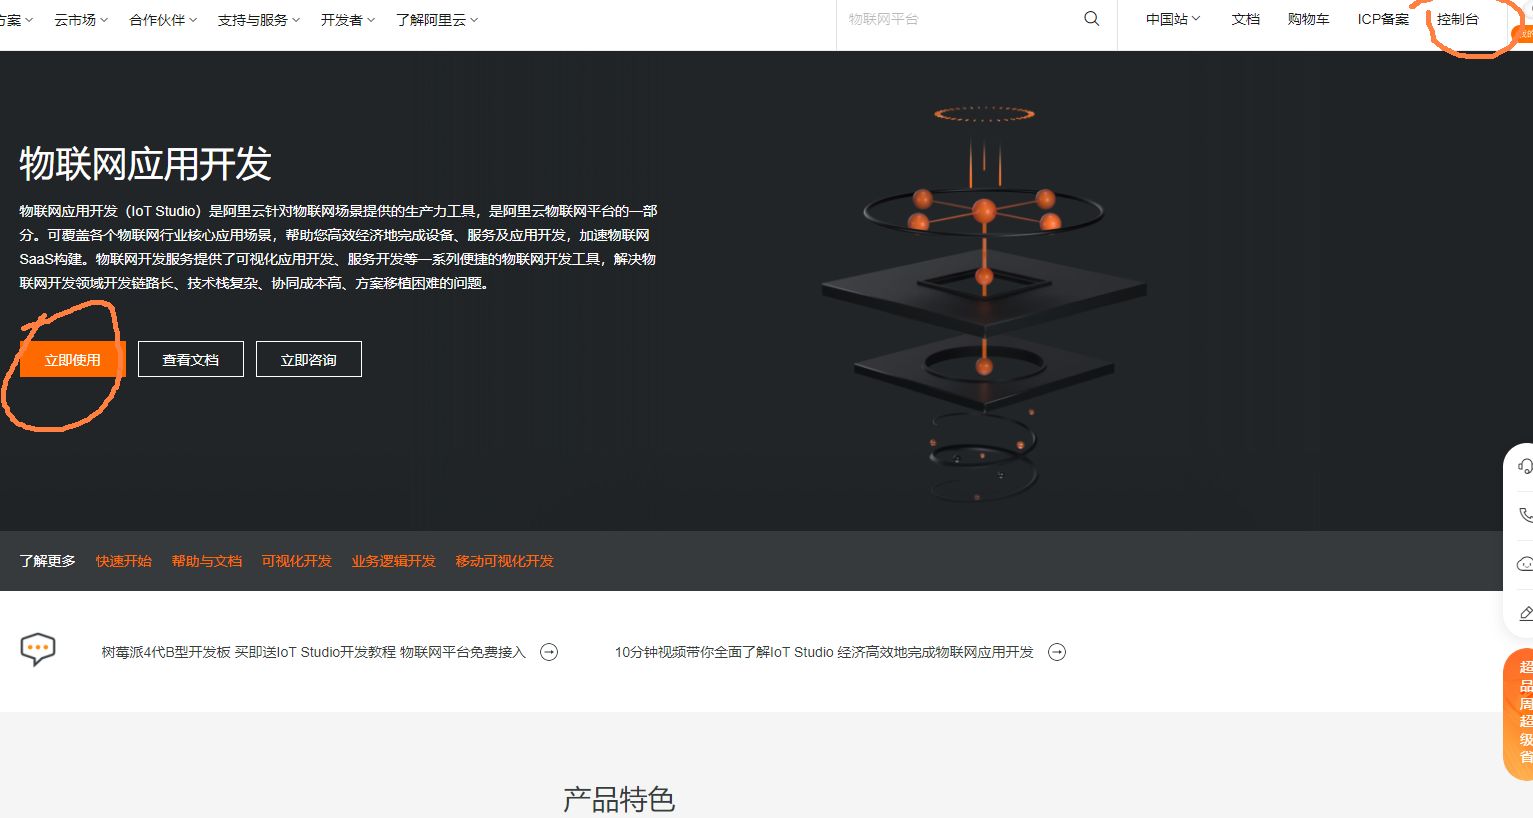Click the 立即咨询 button

(309, 359)
